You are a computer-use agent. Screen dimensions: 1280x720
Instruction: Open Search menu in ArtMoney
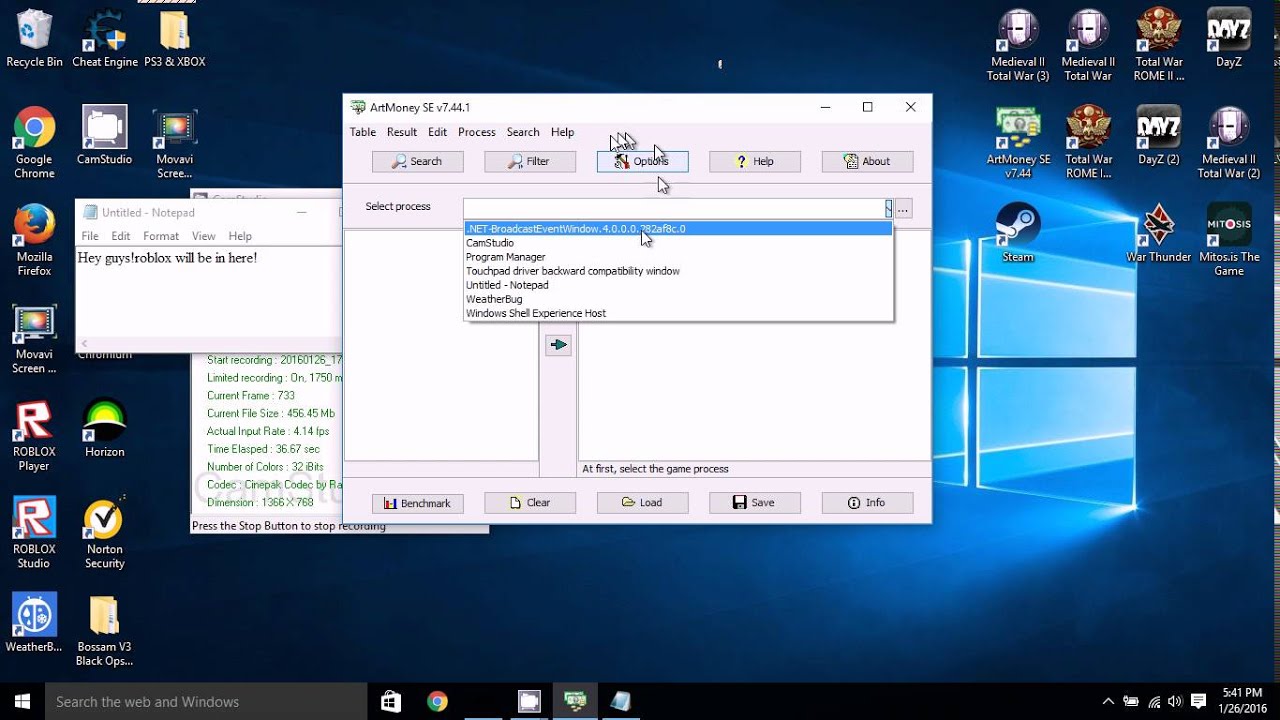click(523, 132)
